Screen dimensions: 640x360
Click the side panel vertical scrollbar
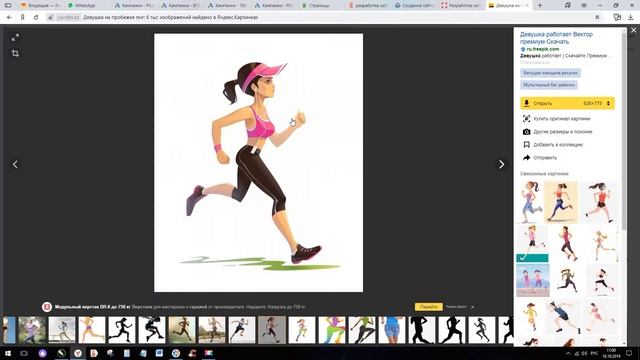pyautogui.click(x=623, y=131)
